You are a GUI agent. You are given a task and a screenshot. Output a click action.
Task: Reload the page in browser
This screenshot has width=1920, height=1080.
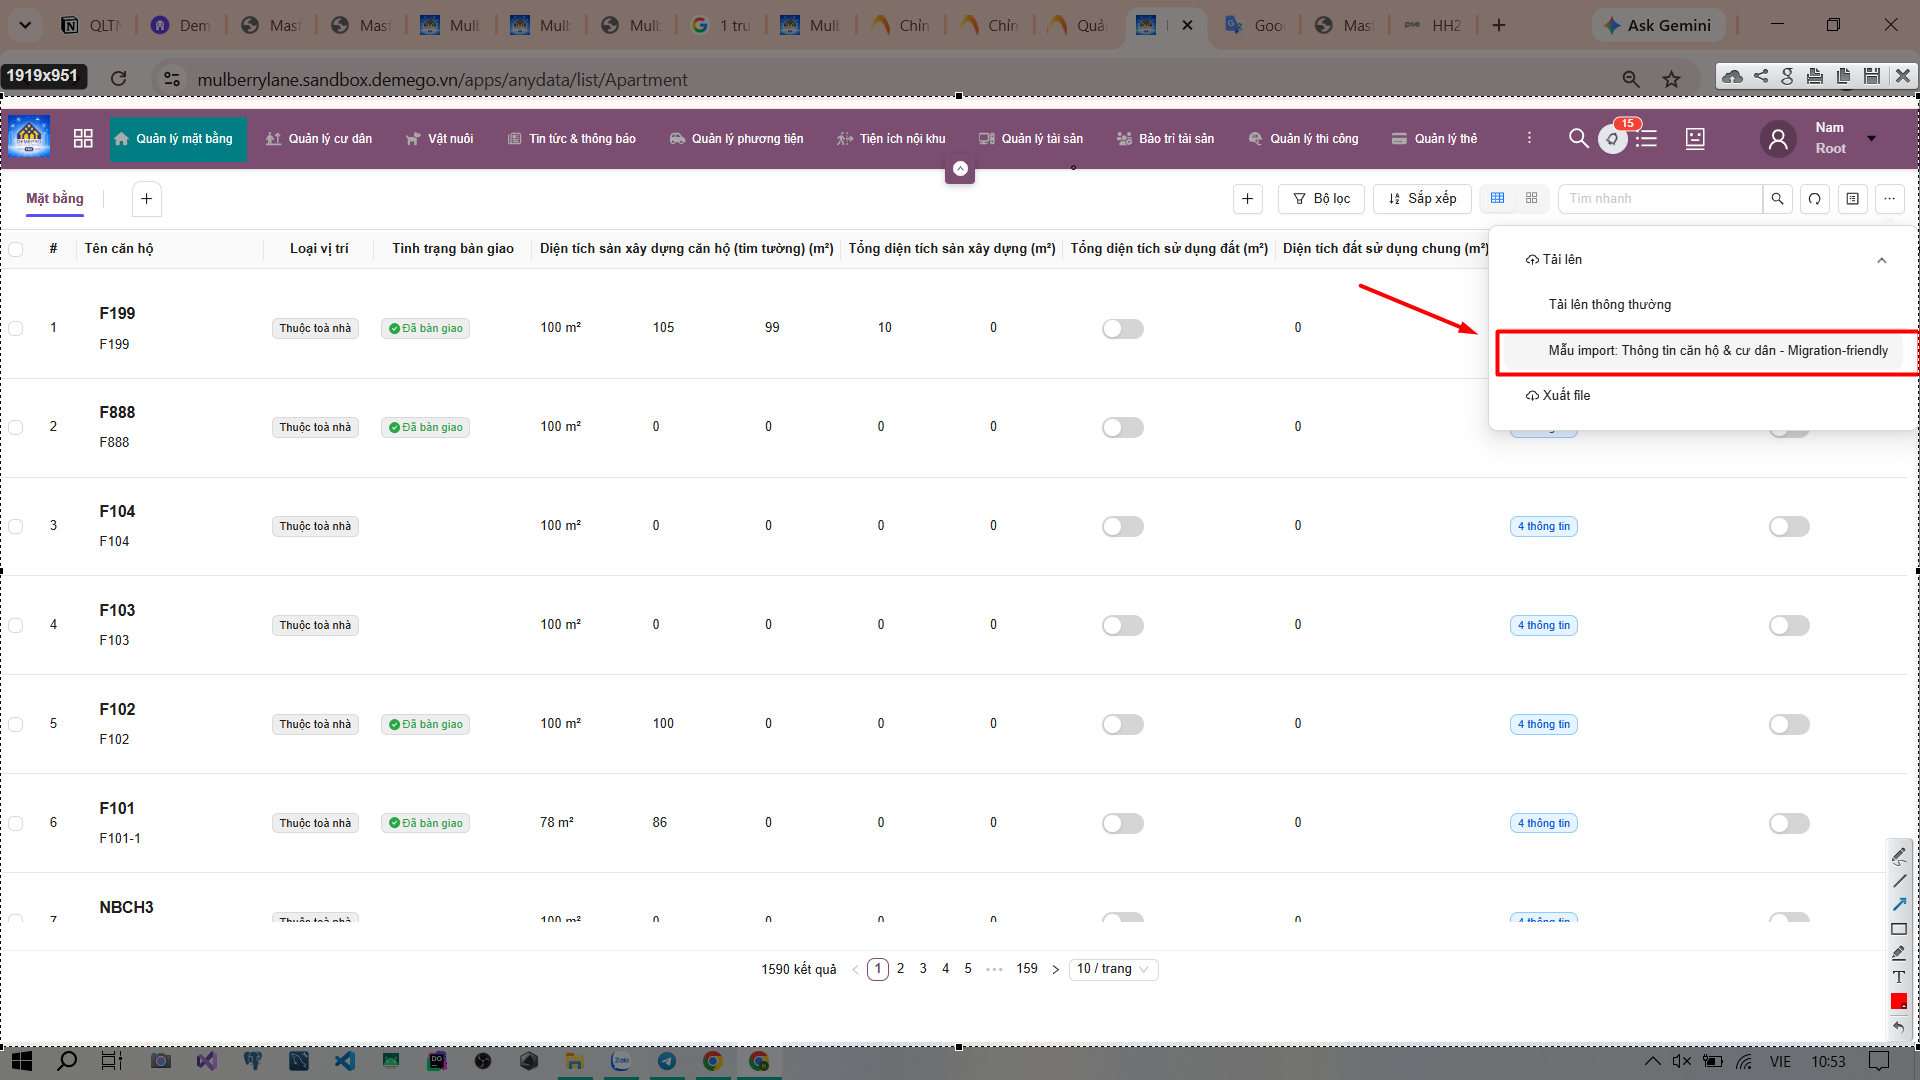tap(118, 78)
